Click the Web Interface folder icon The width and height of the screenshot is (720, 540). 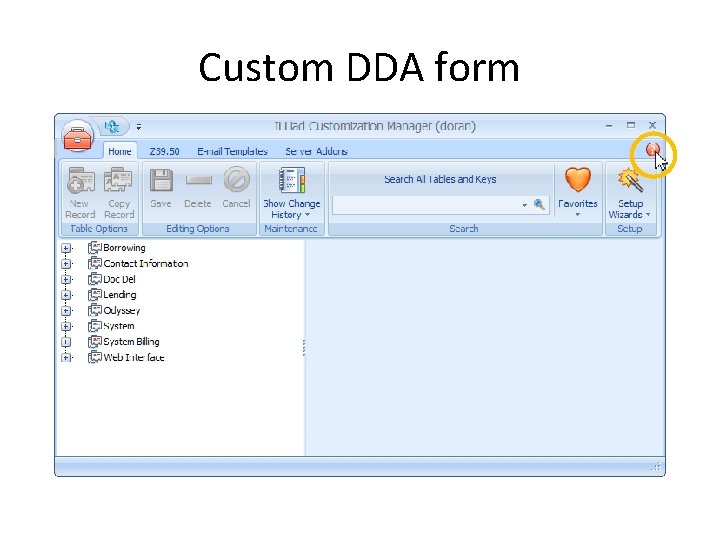[95, 357]
